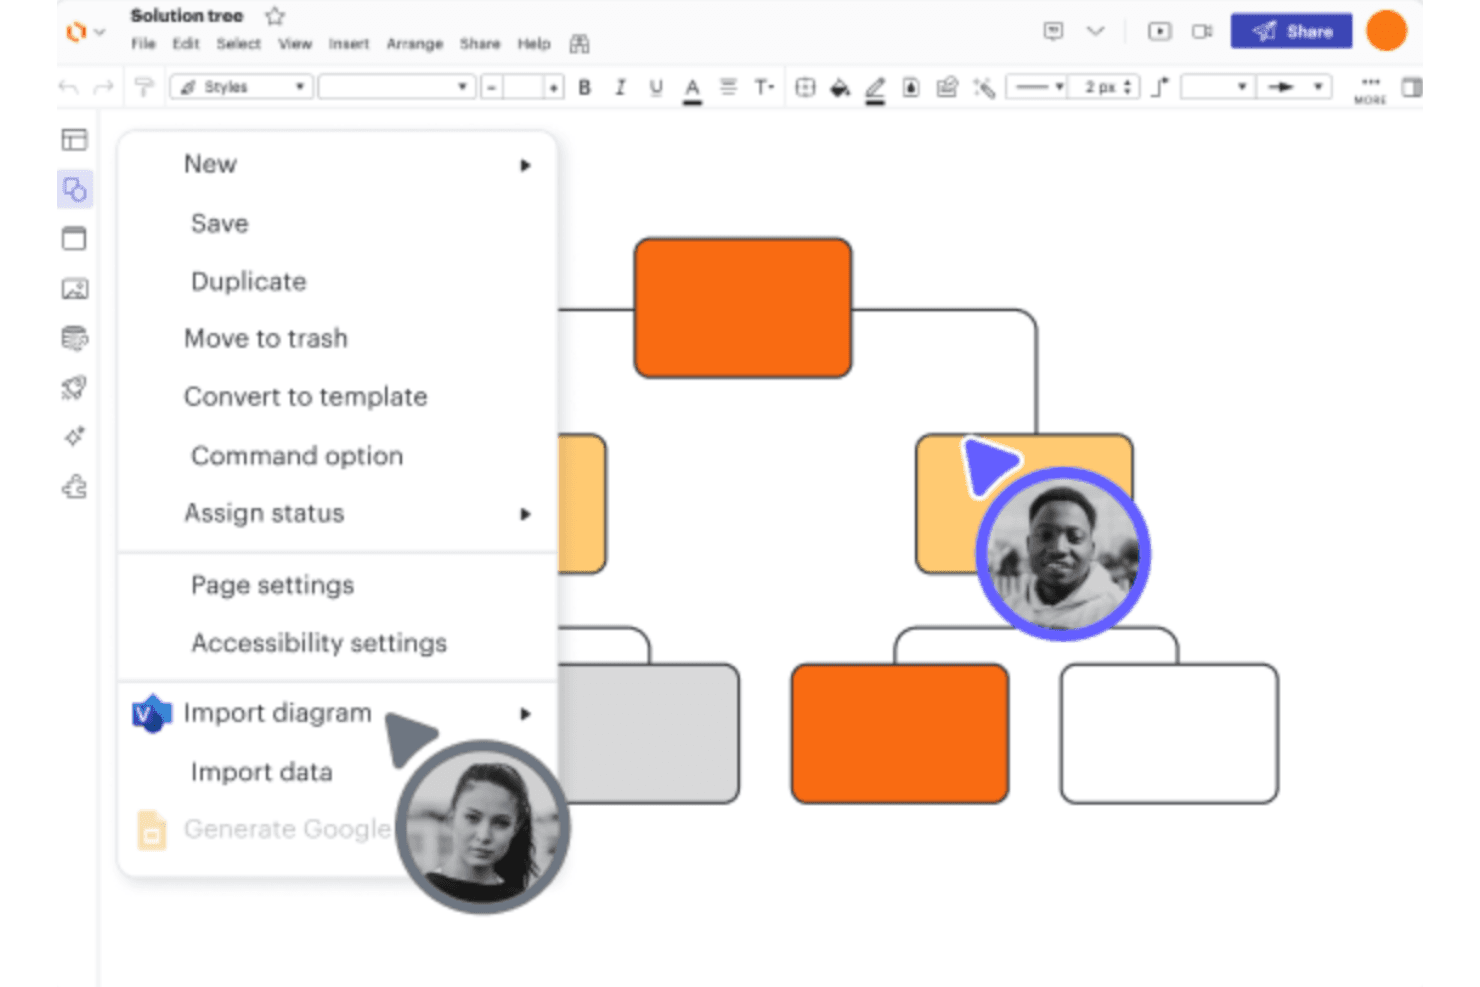Click the font size input field
Viewport: 1480px width, 987px height.
523,87
